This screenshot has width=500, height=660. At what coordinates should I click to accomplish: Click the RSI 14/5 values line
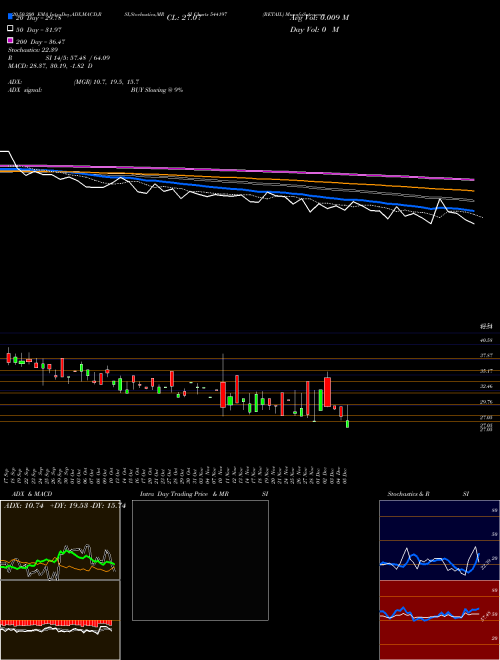click(59, 58)
